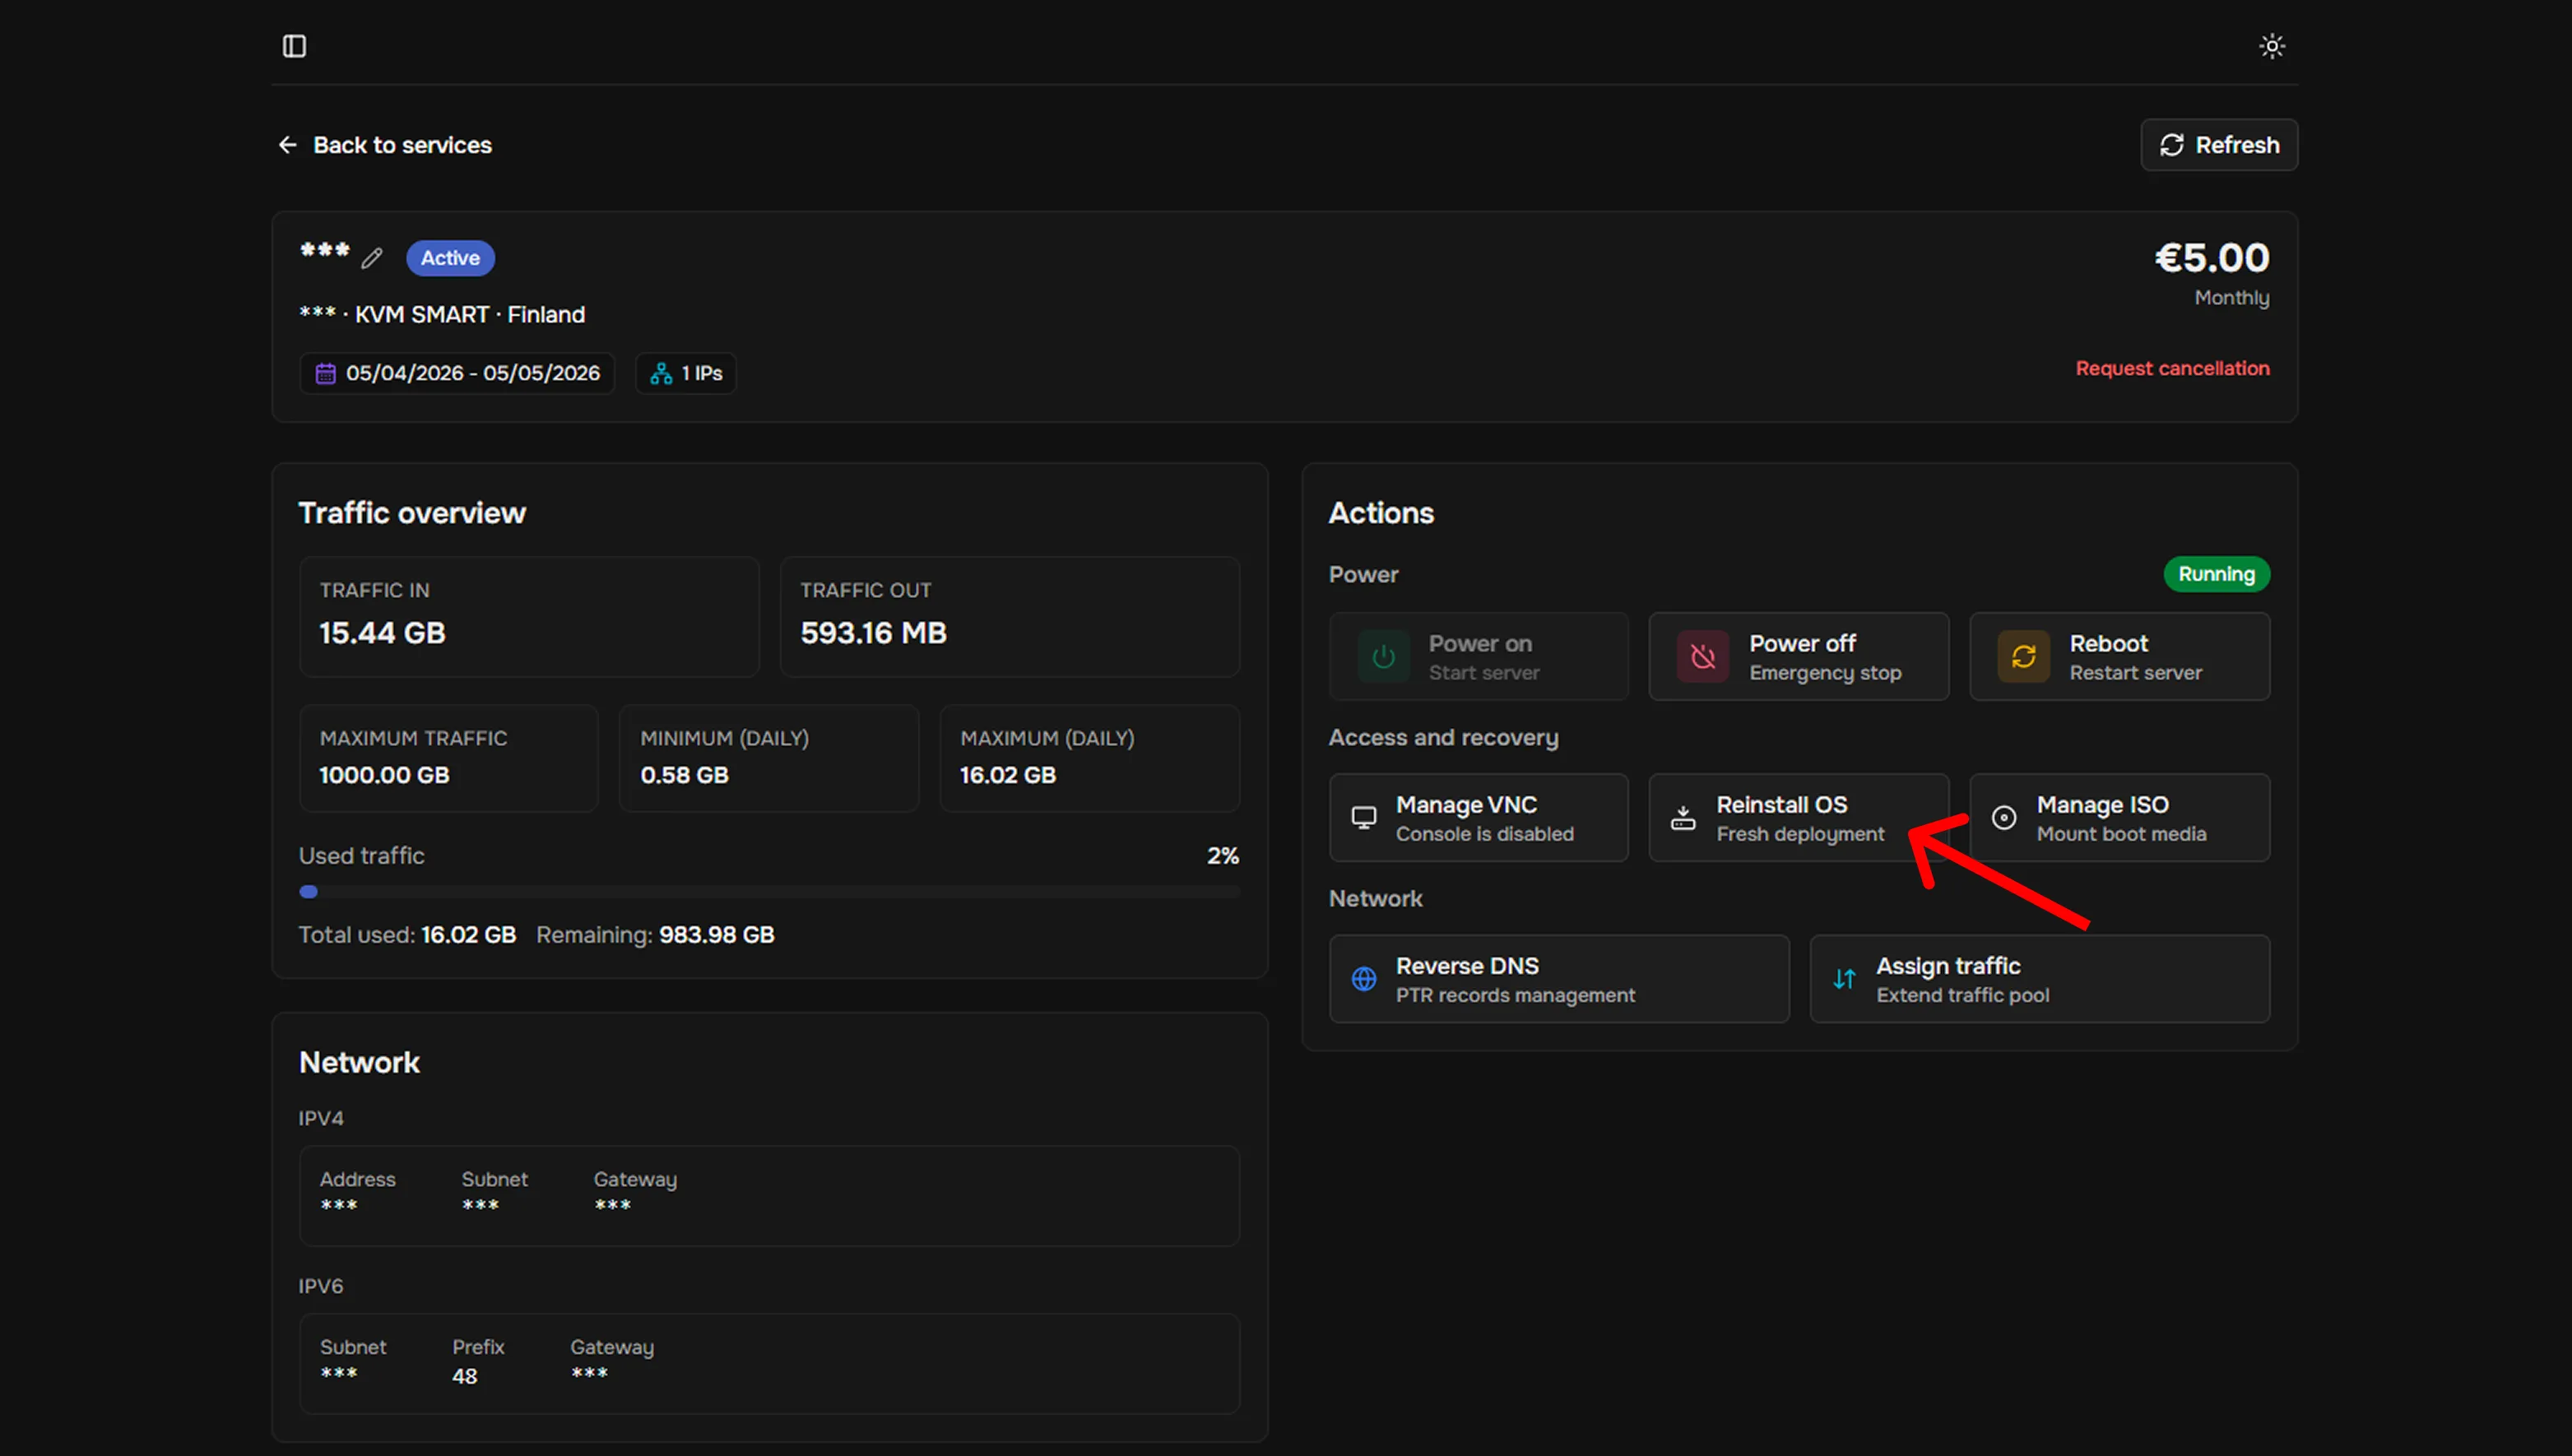Click the Manage ISO disc icon
Screen dimensions: 2572x1456
[2004, 818]
